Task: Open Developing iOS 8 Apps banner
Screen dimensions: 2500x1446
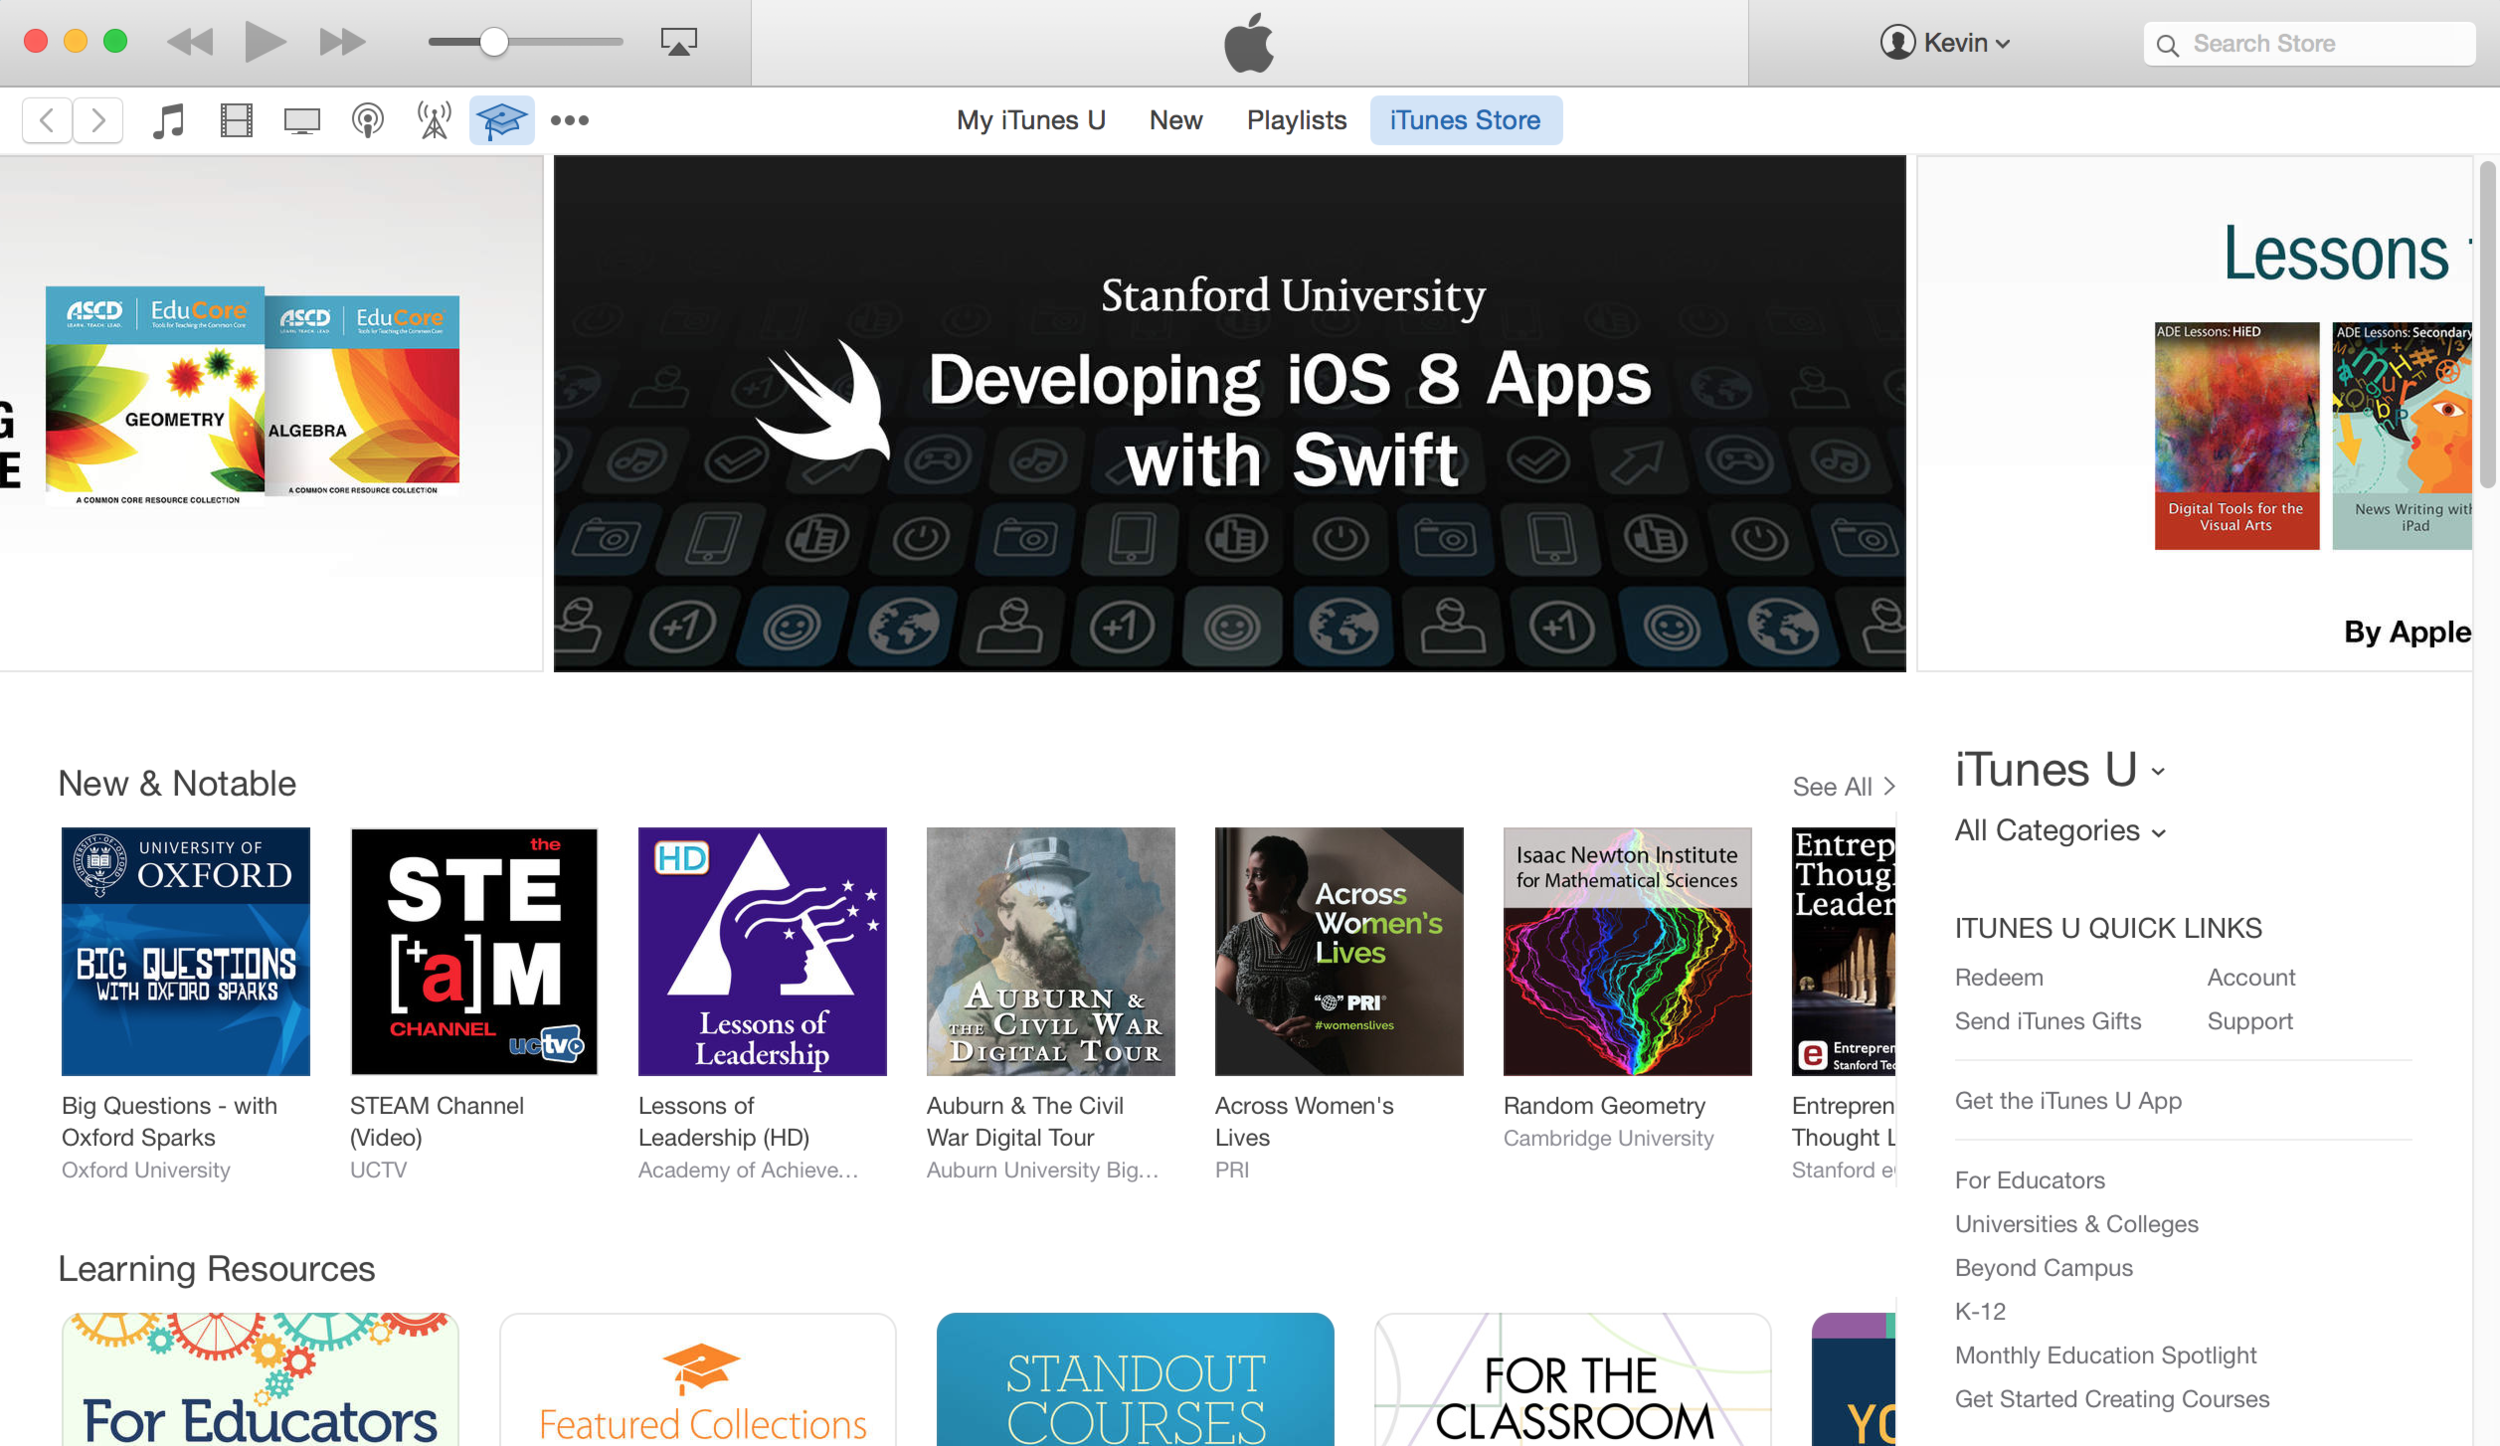Action: (x=1229, y=413)
